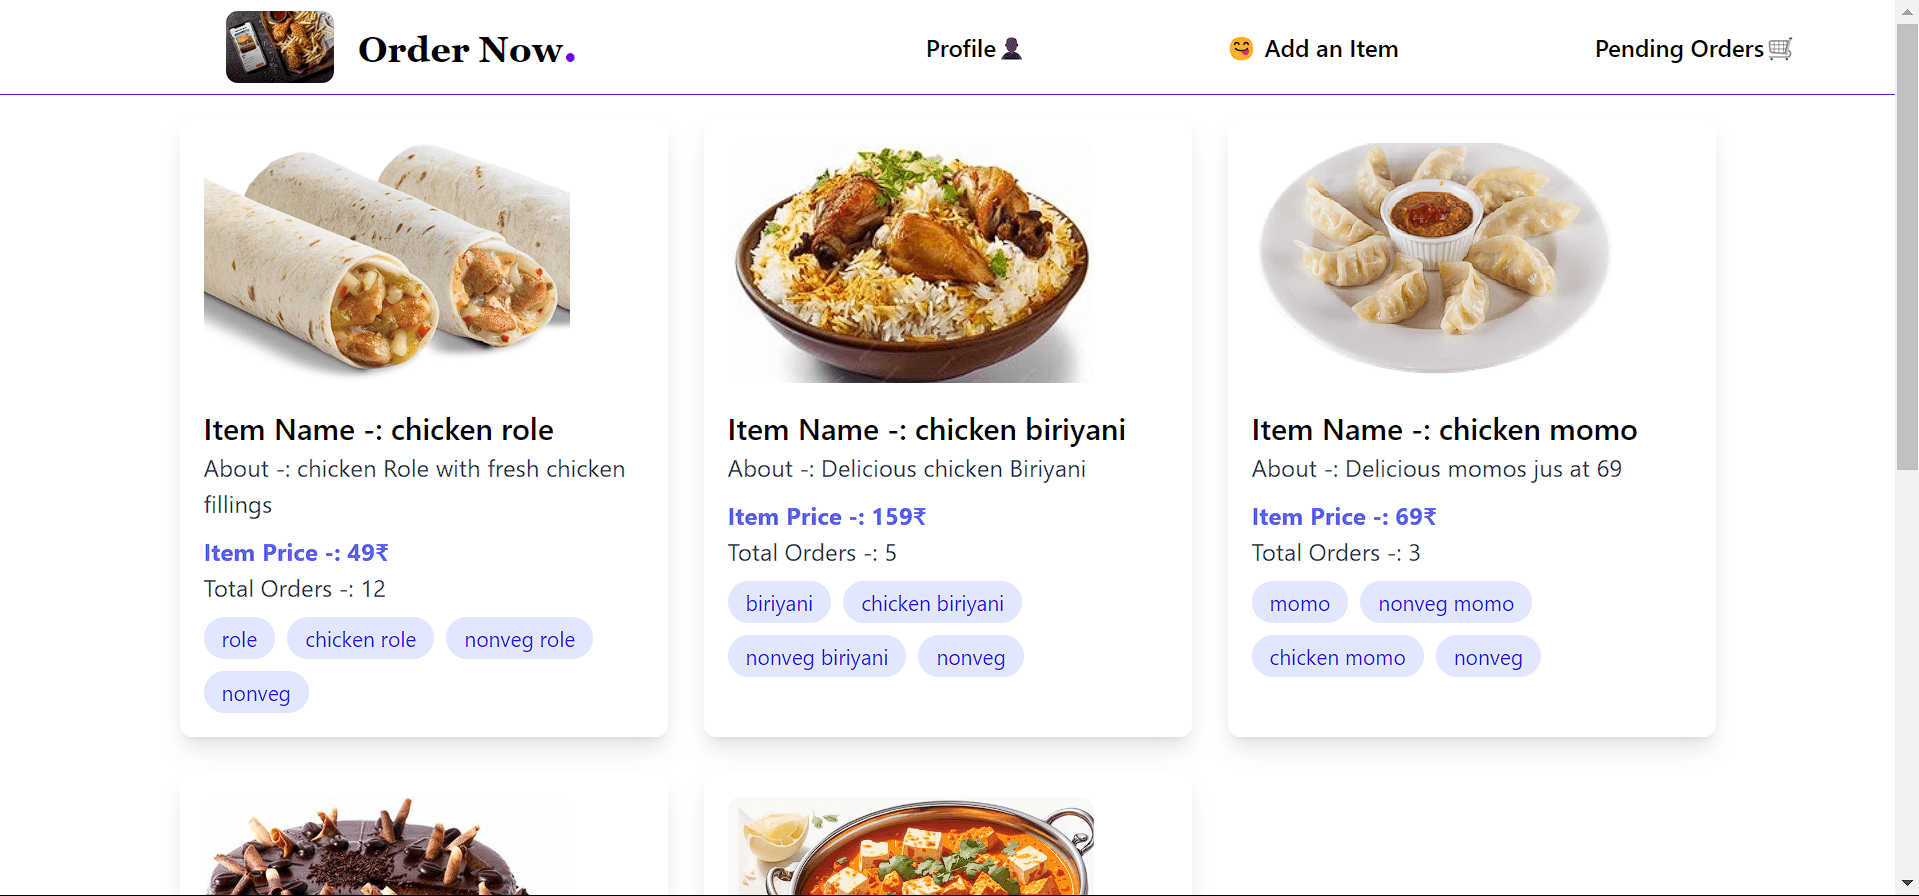Select the chicken biriyani bowl image
Screen dimensions: 1919x896
[911, 262]
